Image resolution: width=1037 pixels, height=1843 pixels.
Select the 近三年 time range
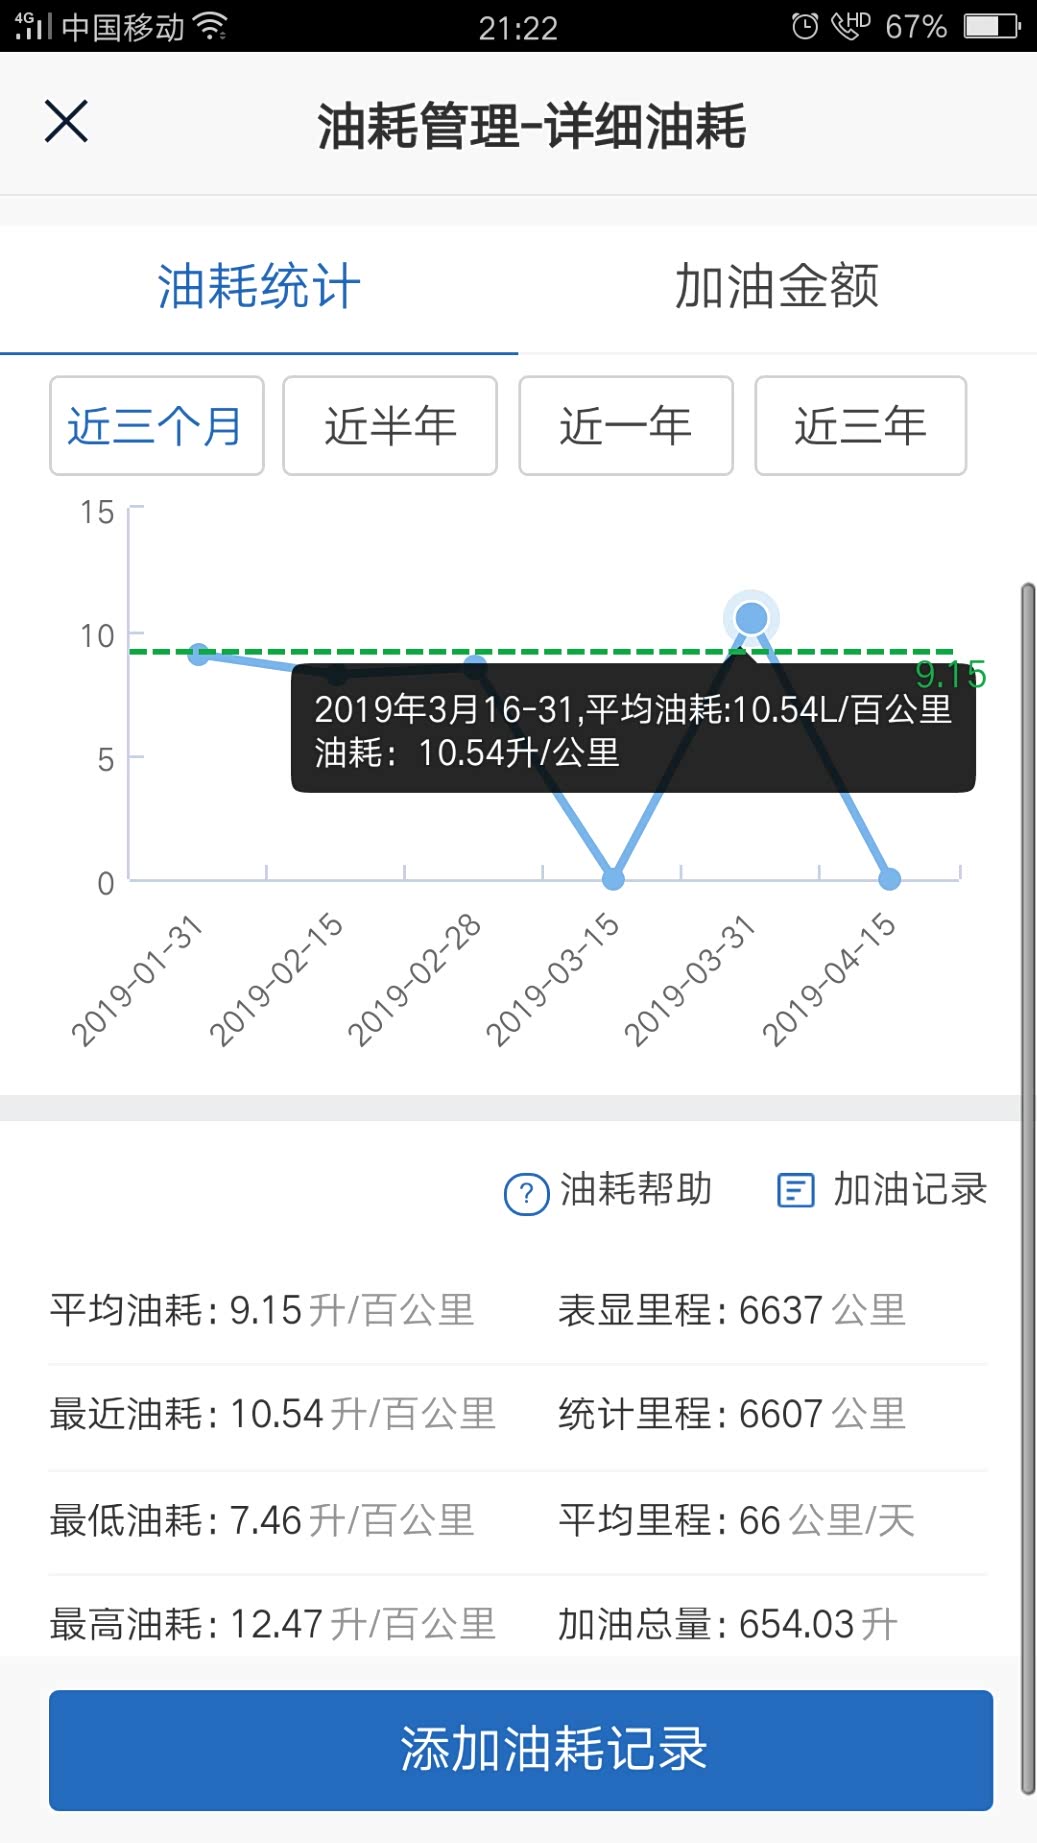(x=861, y=426)
